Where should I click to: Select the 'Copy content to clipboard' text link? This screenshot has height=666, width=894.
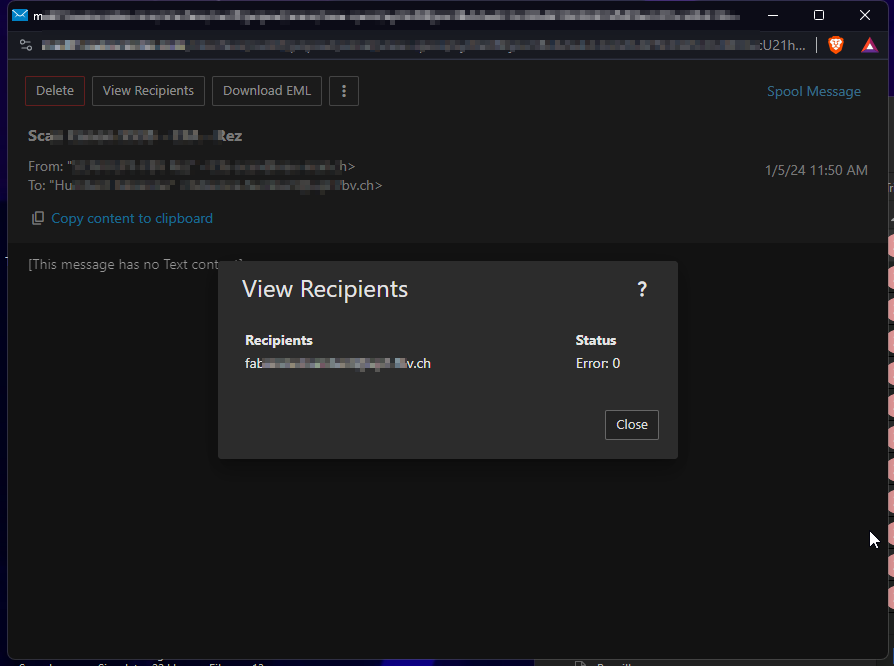pyautogui.click(x=132, y=218)
